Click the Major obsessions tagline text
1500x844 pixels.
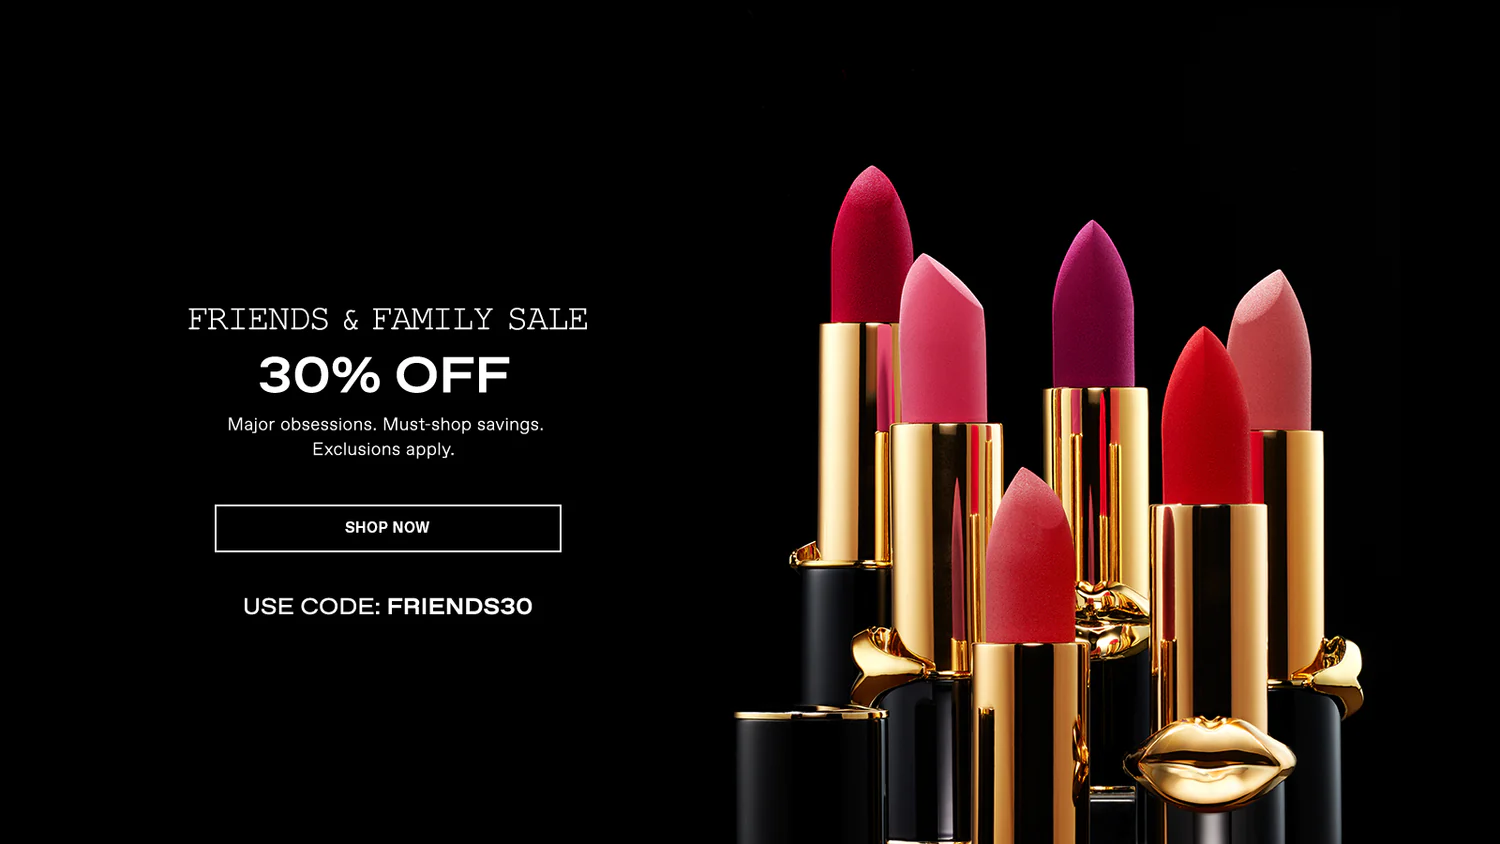385,424
